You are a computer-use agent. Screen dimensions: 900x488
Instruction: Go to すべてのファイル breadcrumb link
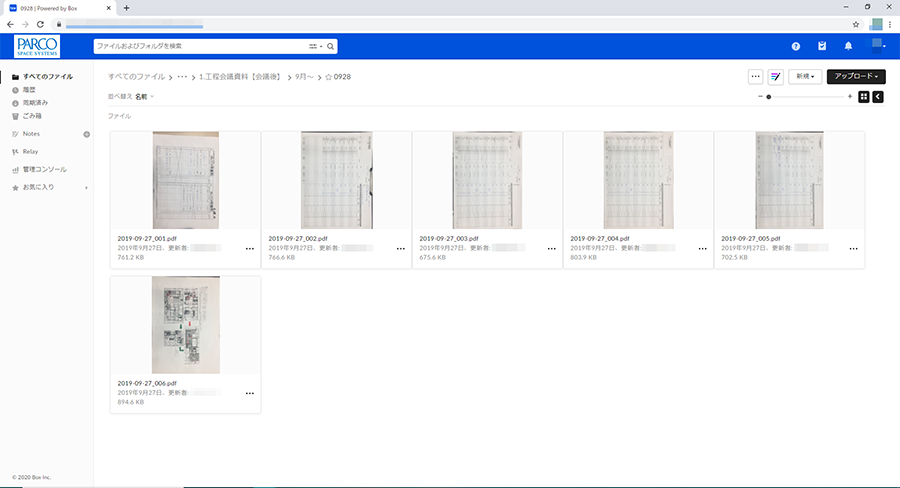click(137, 77)
